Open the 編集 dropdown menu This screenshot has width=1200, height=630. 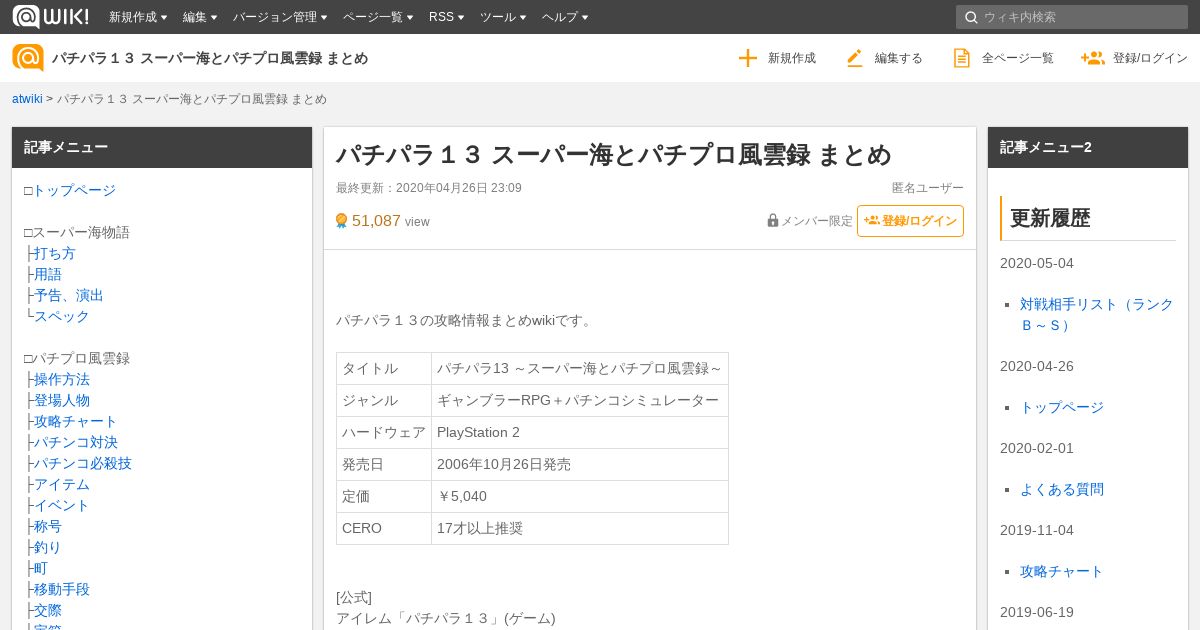point(200,17)
